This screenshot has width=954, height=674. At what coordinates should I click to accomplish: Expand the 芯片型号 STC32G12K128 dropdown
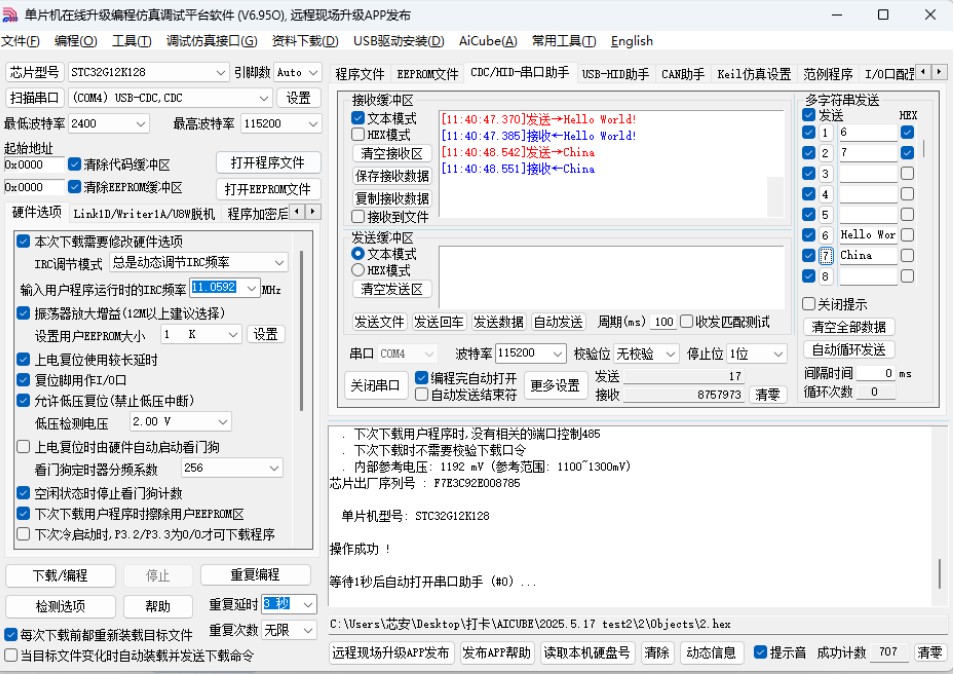pyautogui.click(x=220, y=72)
